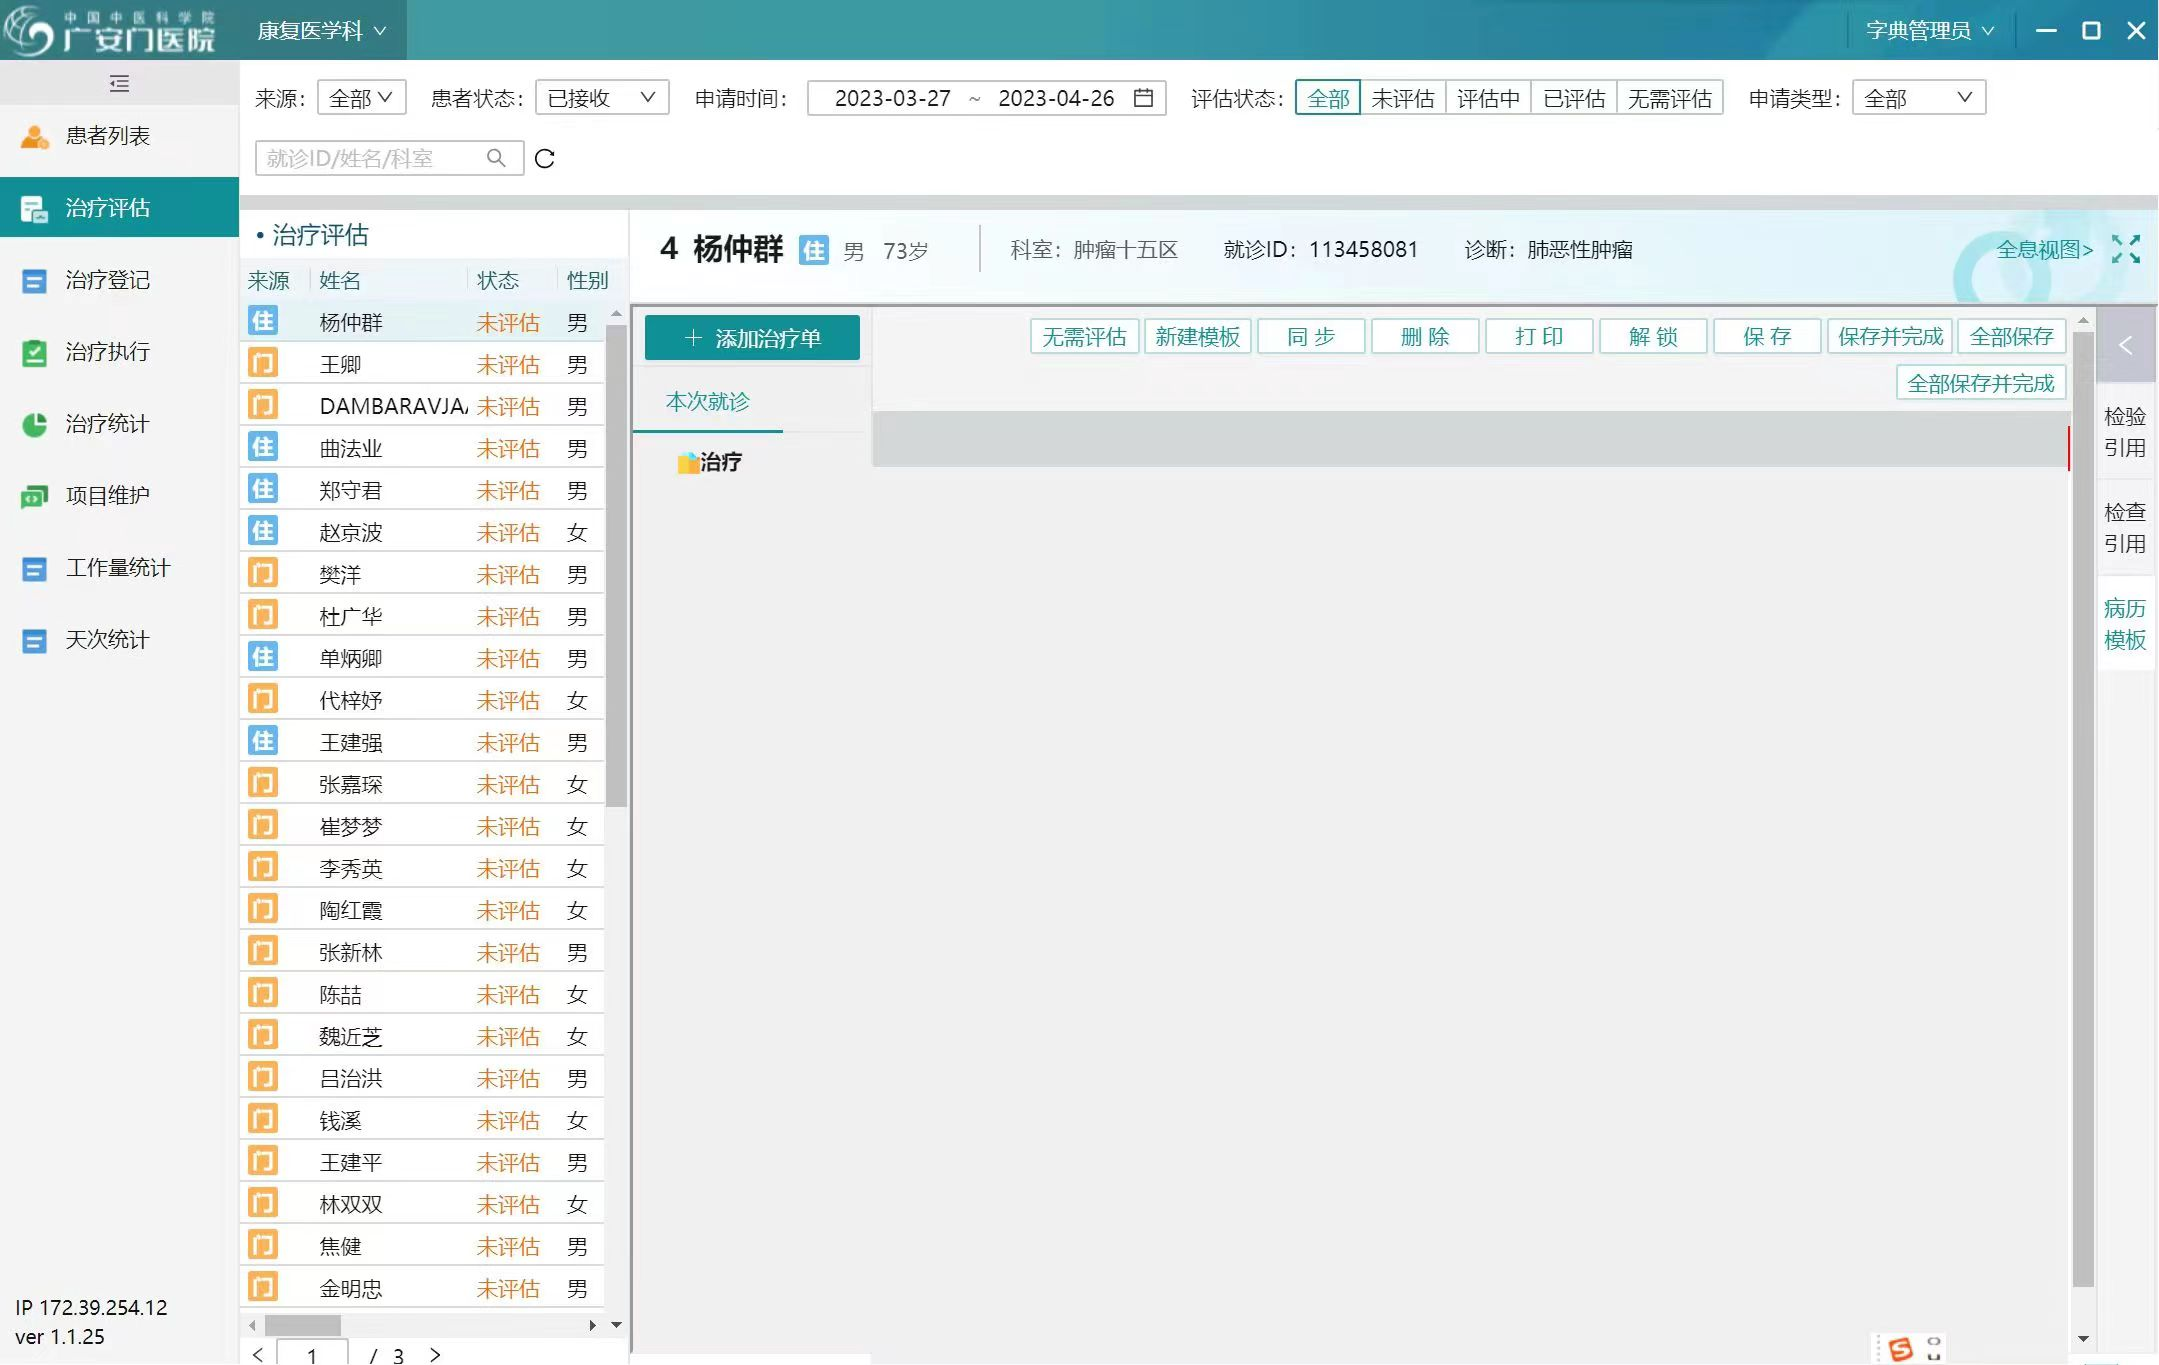Go to next page of patient list
This screenshot has height=1365, width=2159.
coord(435,1355)
